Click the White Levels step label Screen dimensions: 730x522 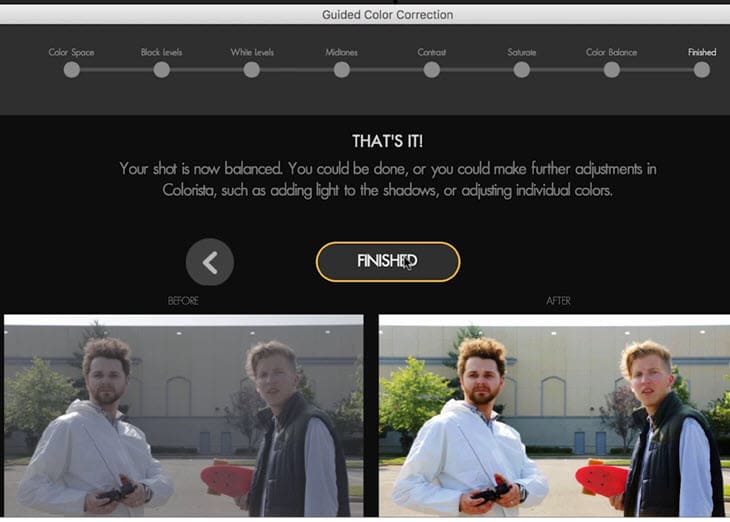click(252, 52)
